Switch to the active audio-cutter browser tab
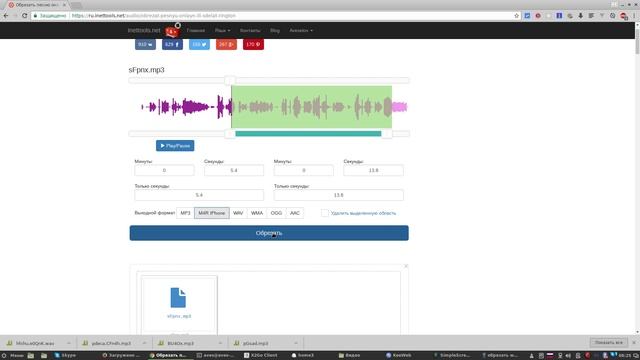Viewport: 640px width, 360px height. click(37, 5)
